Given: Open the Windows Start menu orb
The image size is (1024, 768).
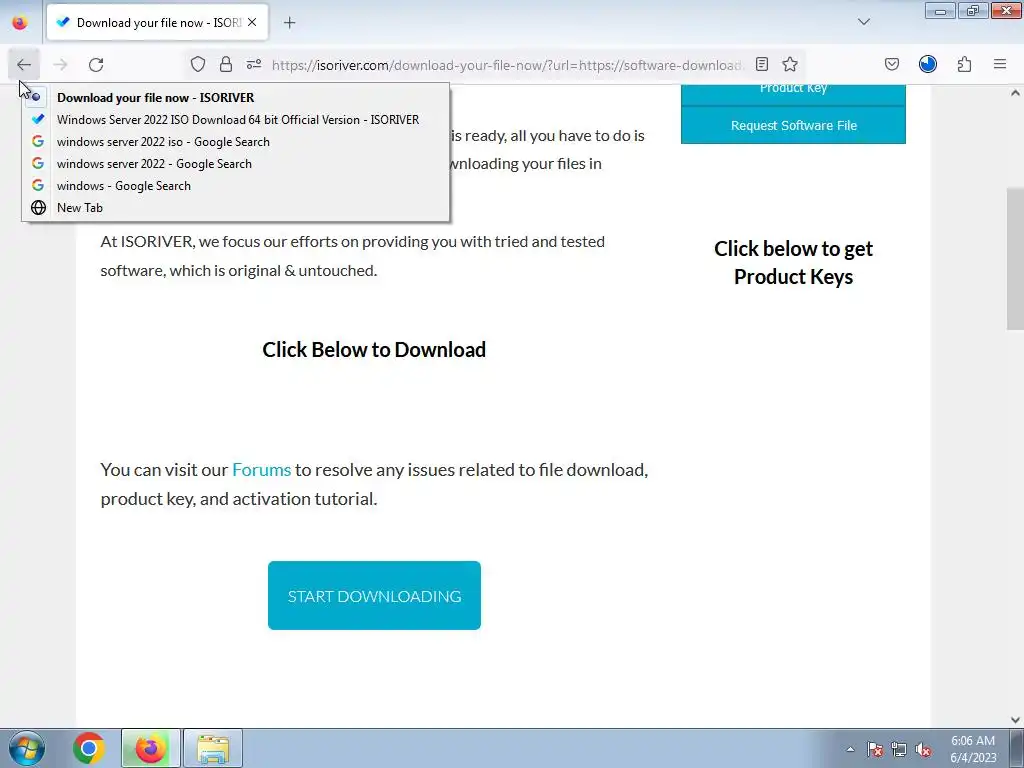Looking at the screenshot, I should pyautogui.click(x=27, y=748).
